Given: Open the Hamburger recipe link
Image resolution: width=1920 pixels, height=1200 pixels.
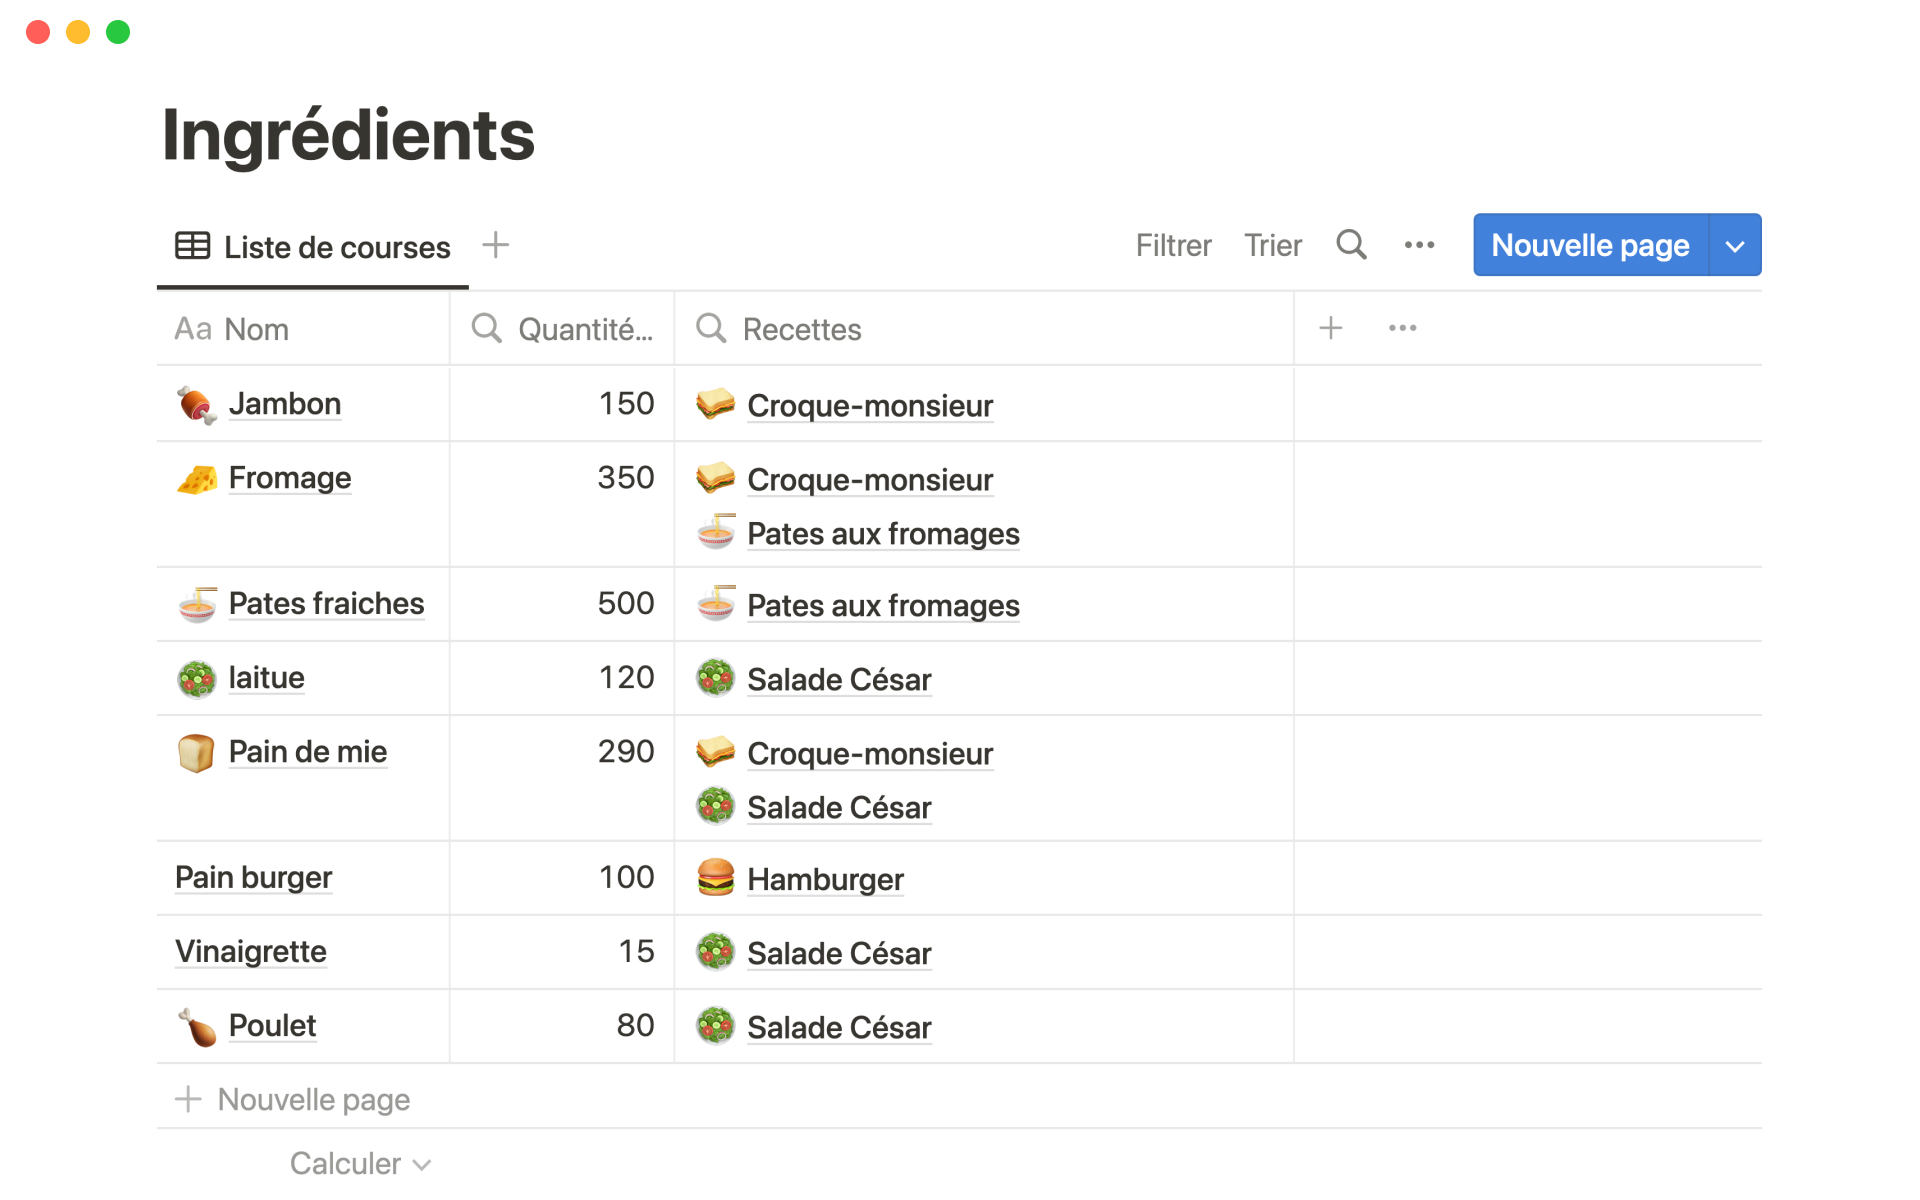Looking at the screenshot, I should click(x=825, y=880).
